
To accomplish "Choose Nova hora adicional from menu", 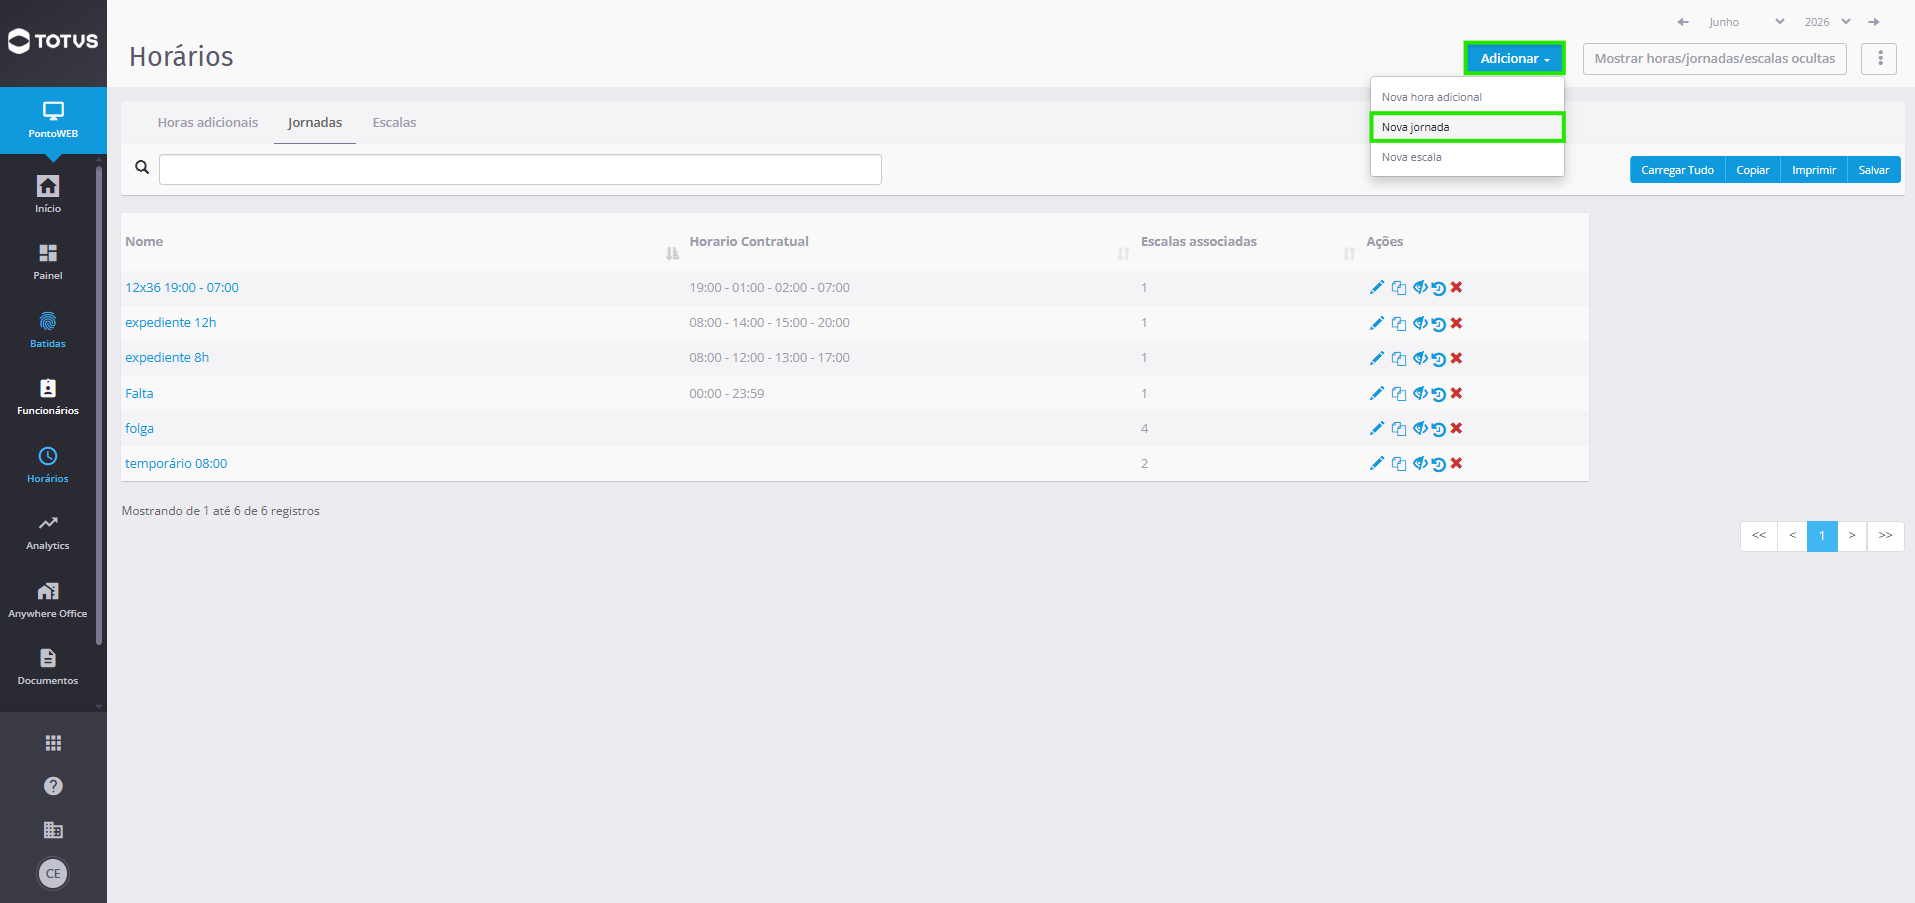I will 1467,97.
